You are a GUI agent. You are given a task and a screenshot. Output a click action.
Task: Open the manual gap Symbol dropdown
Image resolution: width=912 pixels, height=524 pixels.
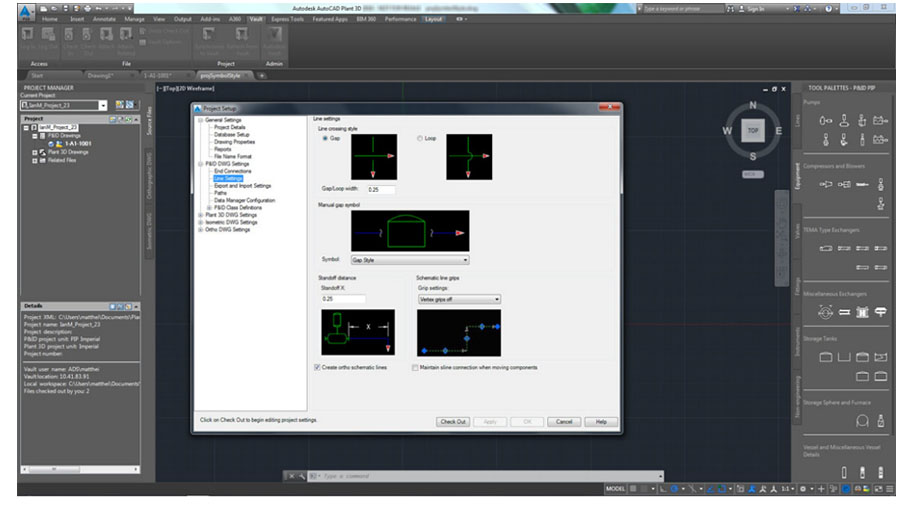tap(409, 260)
